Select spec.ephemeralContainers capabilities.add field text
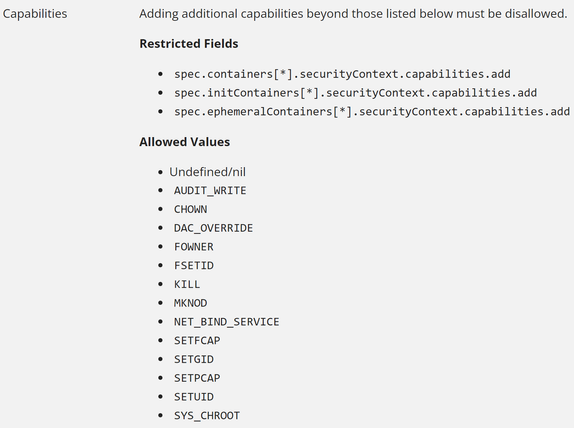The image size is (574, 428). point(372,111)
